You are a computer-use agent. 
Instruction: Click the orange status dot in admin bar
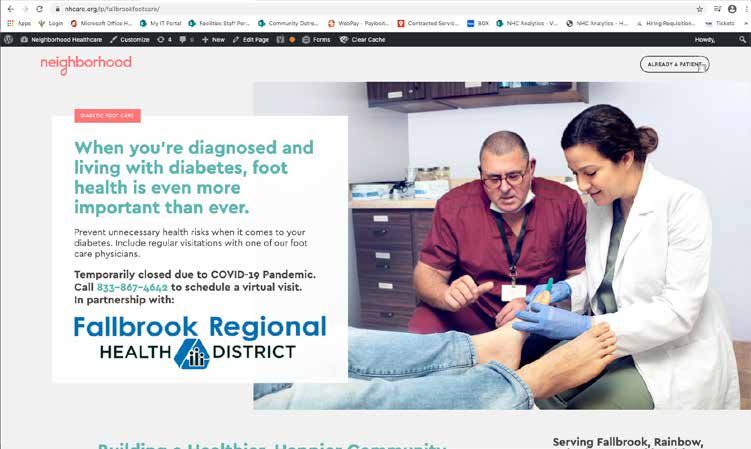(x=292, y=40)
